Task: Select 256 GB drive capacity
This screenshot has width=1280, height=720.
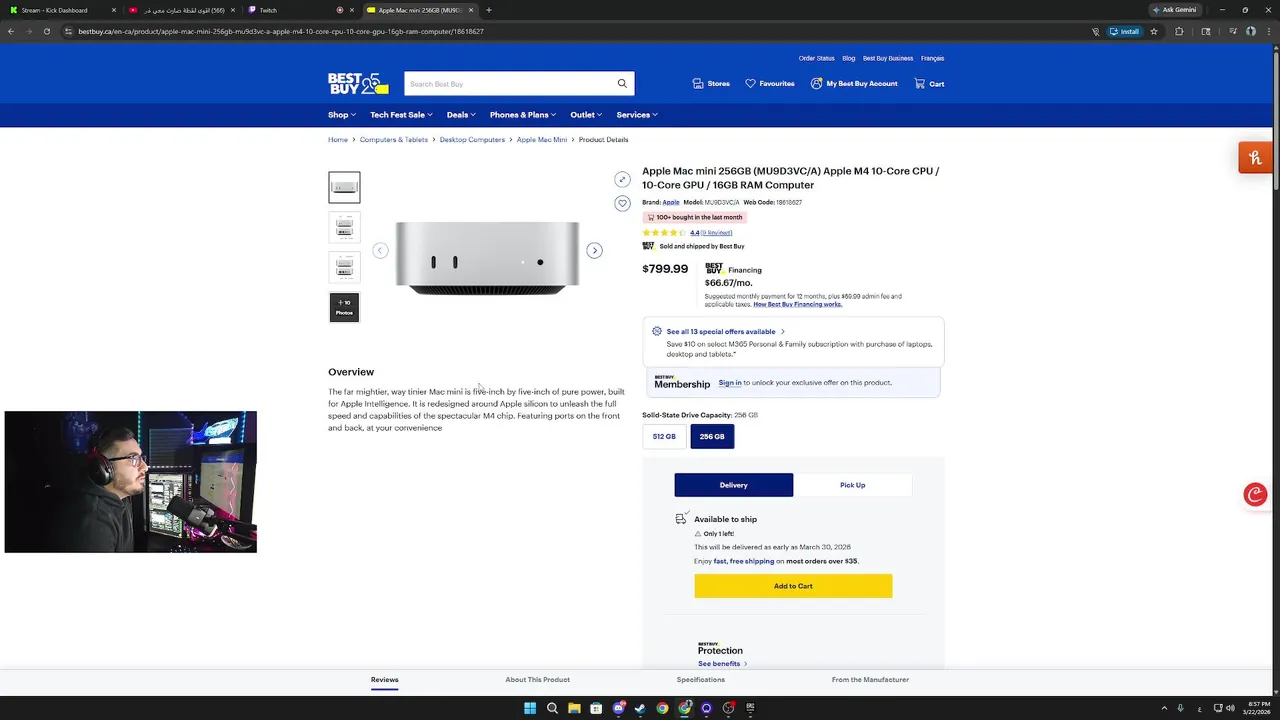Action: pyautogui.click(x=712, y=437)
